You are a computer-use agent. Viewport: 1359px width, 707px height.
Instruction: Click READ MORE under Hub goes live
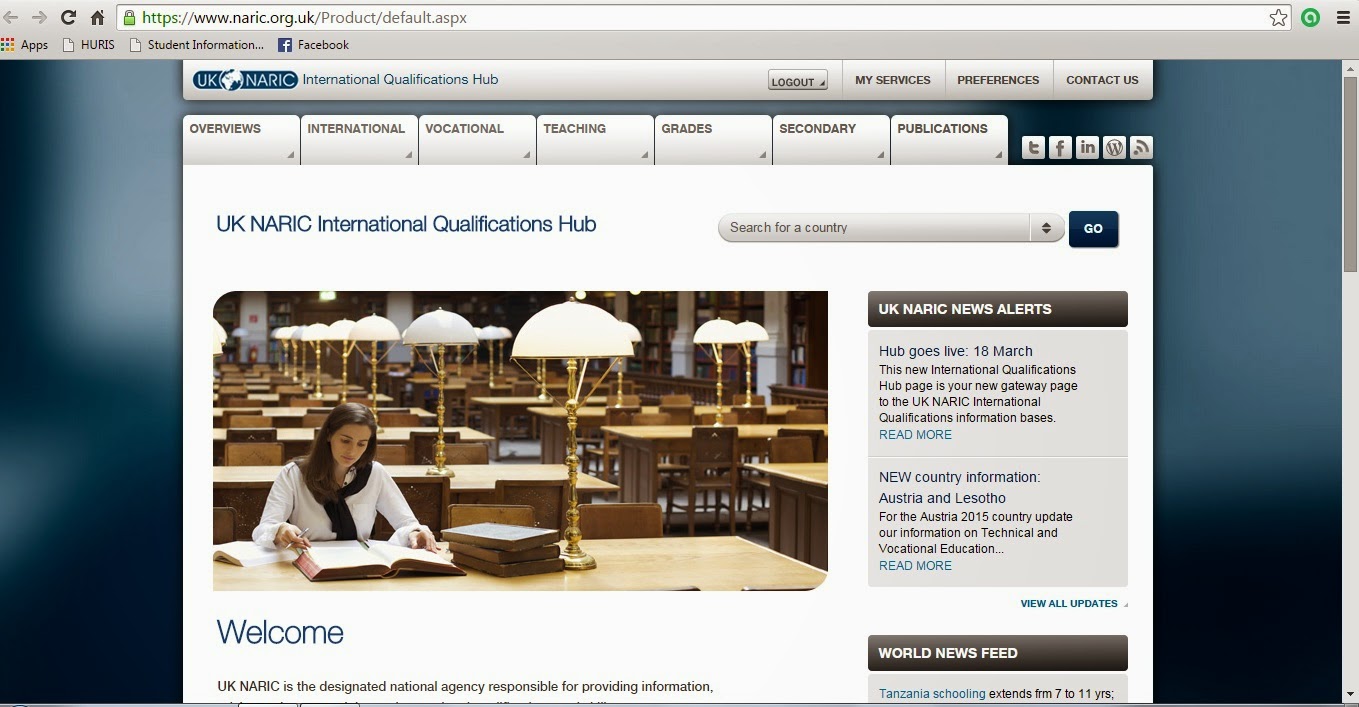click(x=915, y=435)
